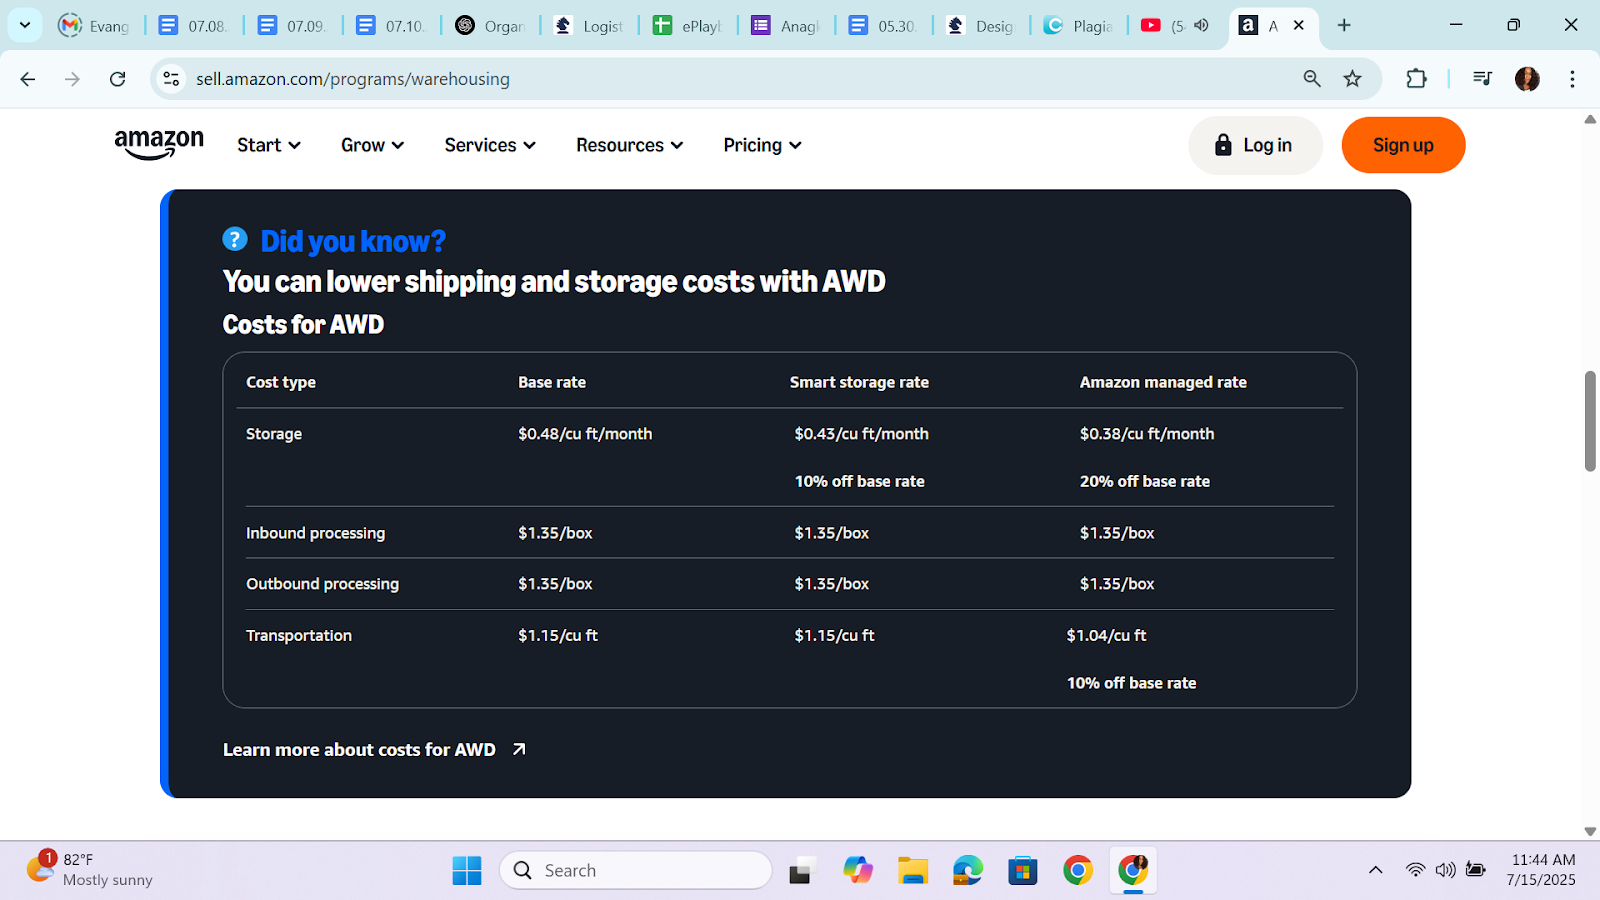
Task: Click the scrollbar down arrow
Action: 1590,832
